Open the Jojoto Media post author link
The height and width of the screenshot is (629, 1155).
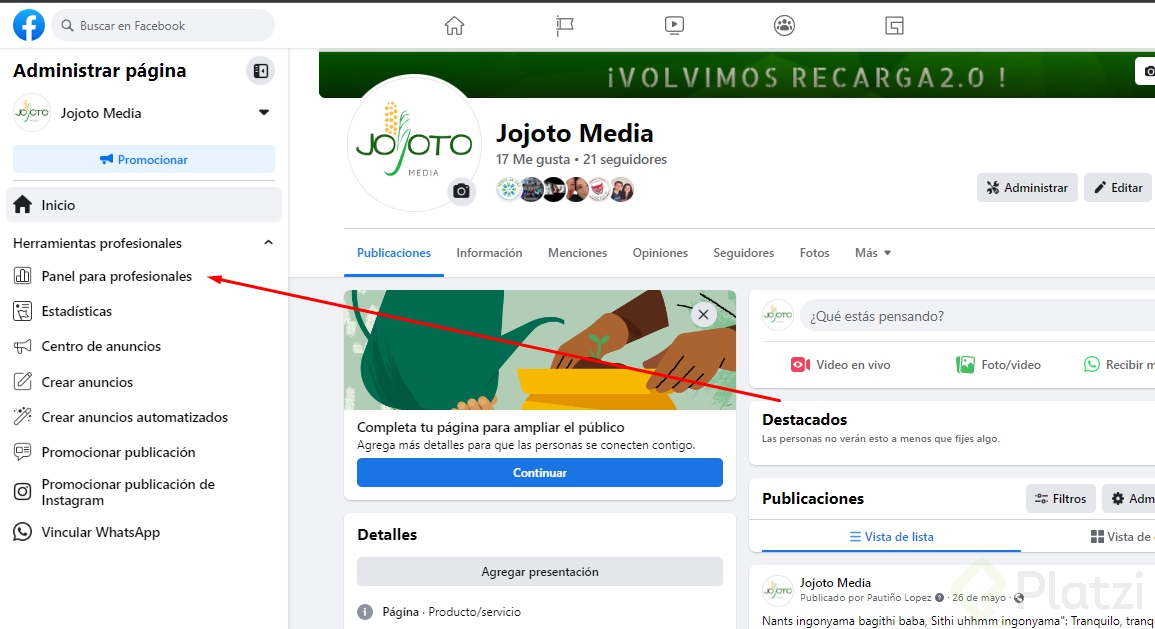(835, 583)
